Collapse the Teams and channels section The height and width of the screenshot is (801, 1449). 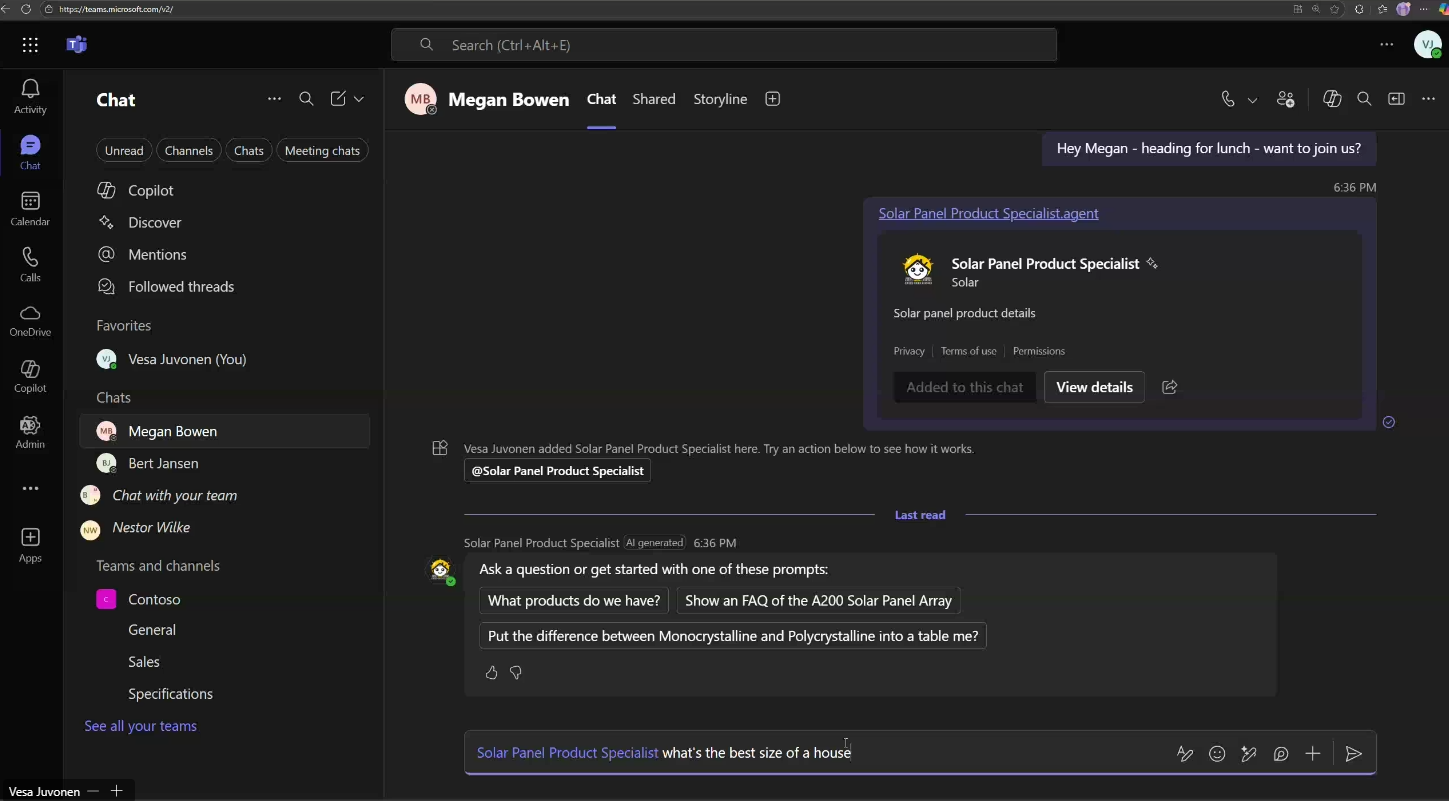tap(158, 566)
